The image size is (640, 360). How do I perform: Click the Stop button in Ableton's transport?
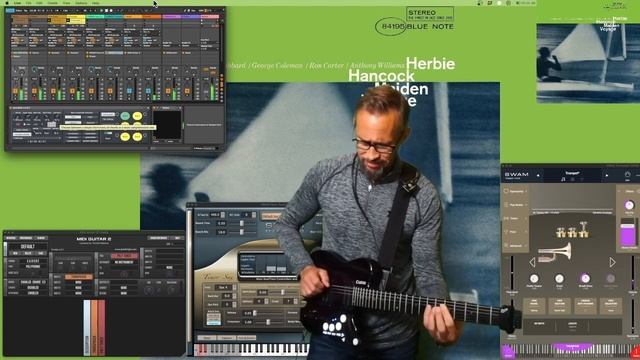(x=106, y=11)
